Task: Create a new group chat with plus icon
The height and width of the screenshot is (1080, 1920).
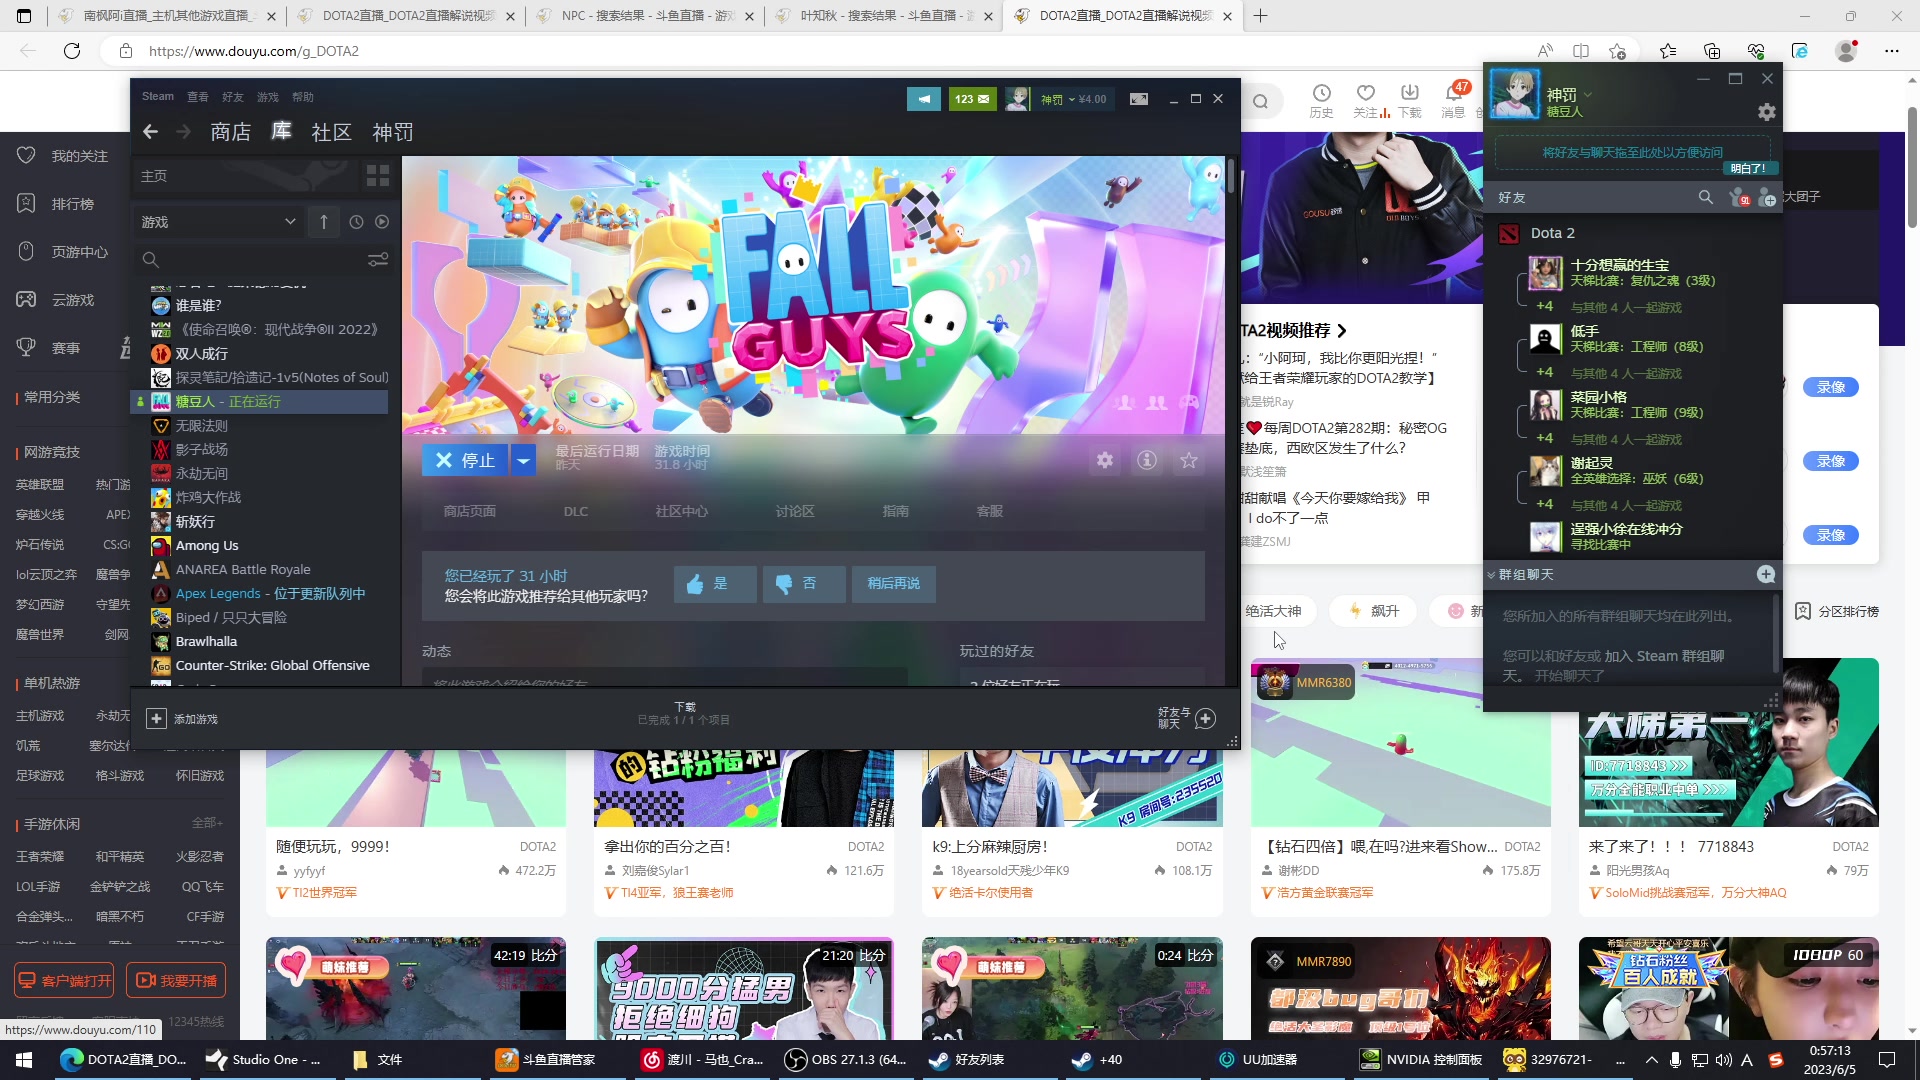Action: pos(1766,574)
